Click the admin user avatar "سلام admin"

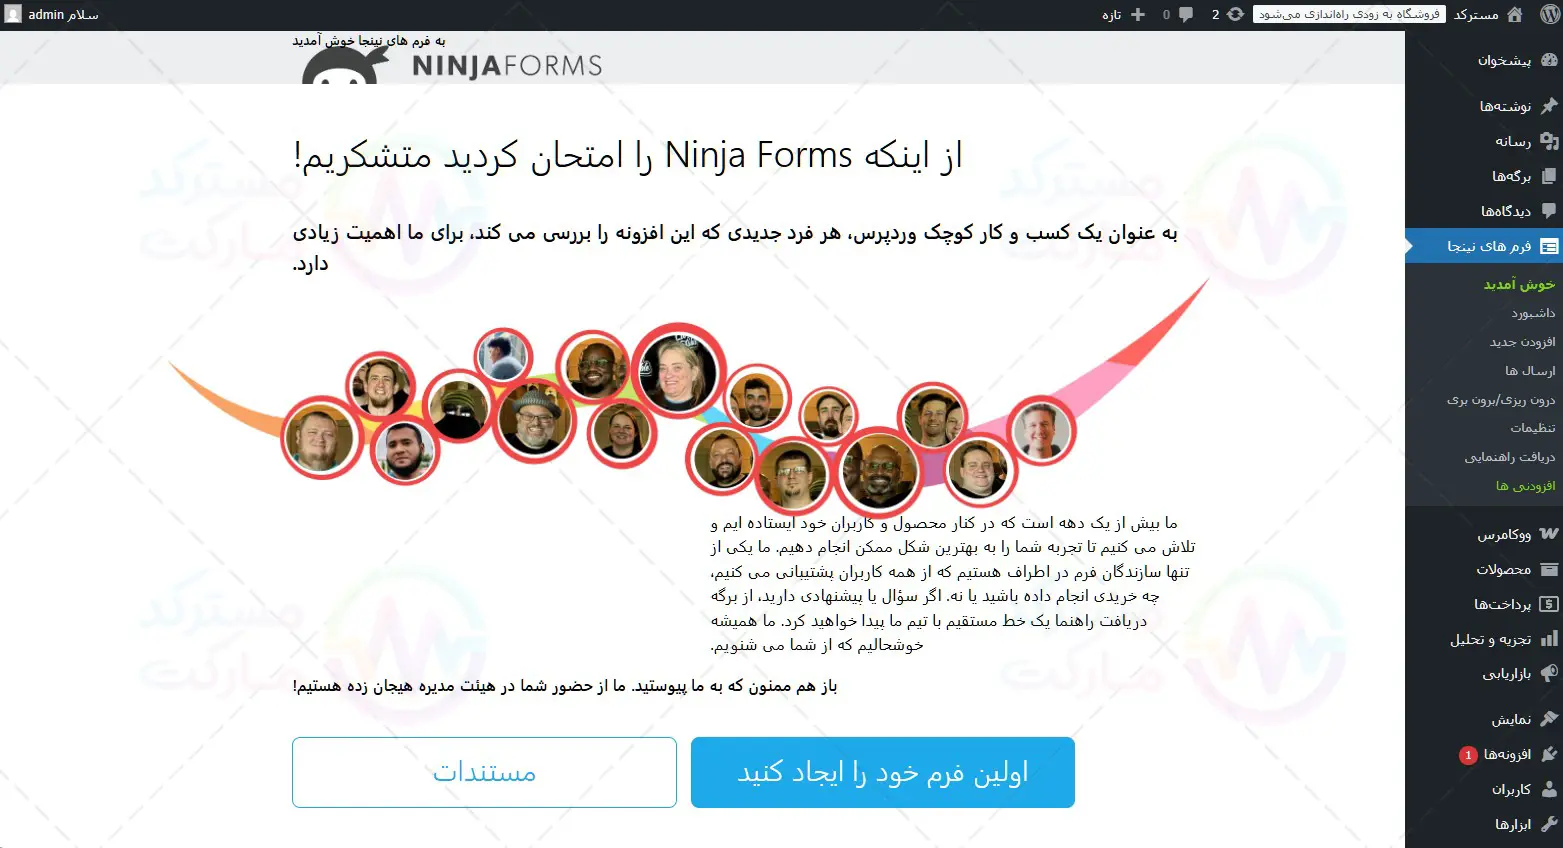coord(52,14)
